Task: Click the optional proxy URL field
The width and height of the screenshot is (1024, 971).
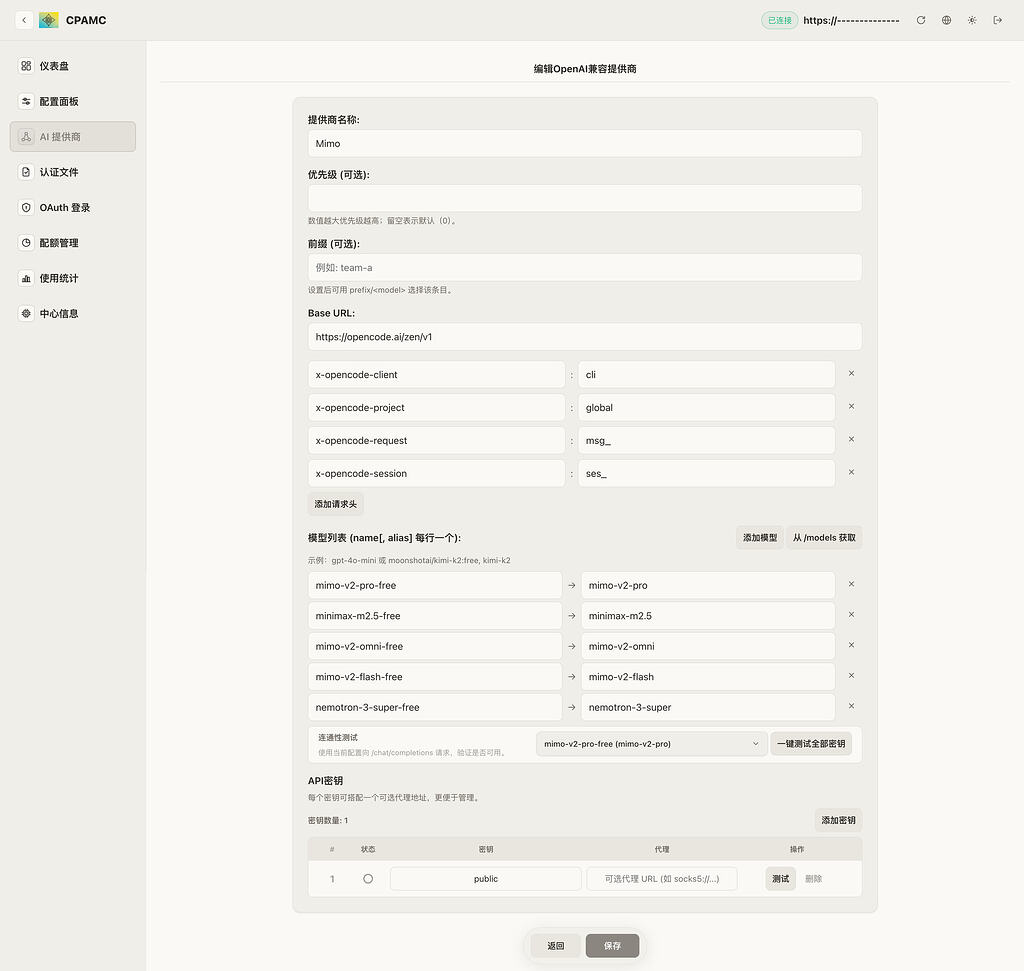Action: click(662, 879)
